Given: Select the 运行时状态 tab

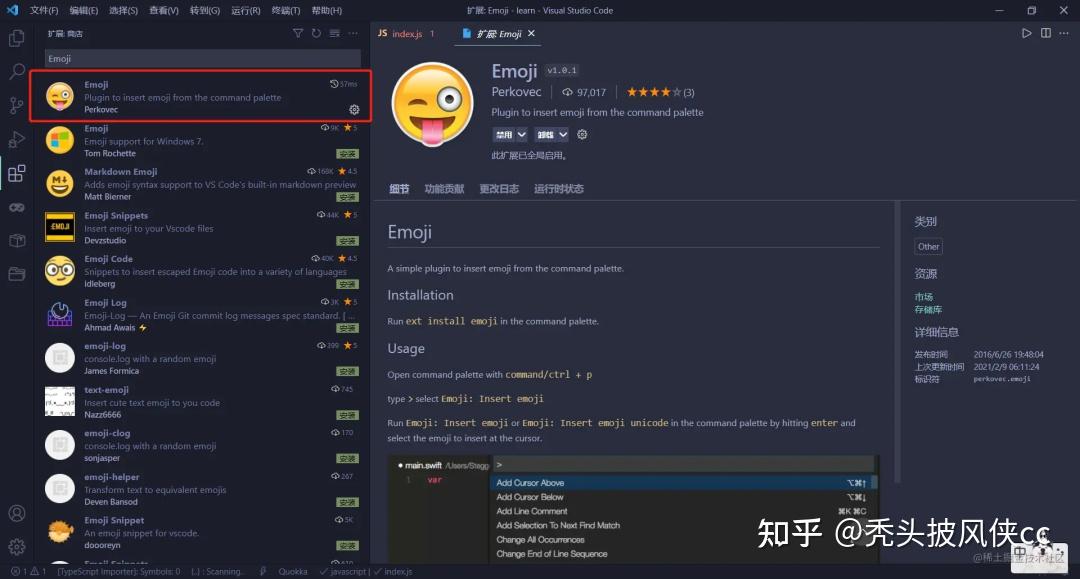Looking at the screenshot, I should coord(559,189).
